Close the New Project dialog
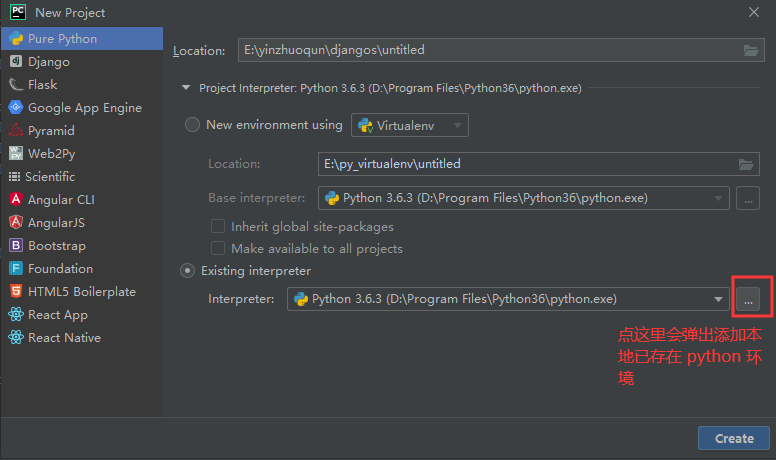Viewport: 776px width, 460px height. (x=754, y=12)
